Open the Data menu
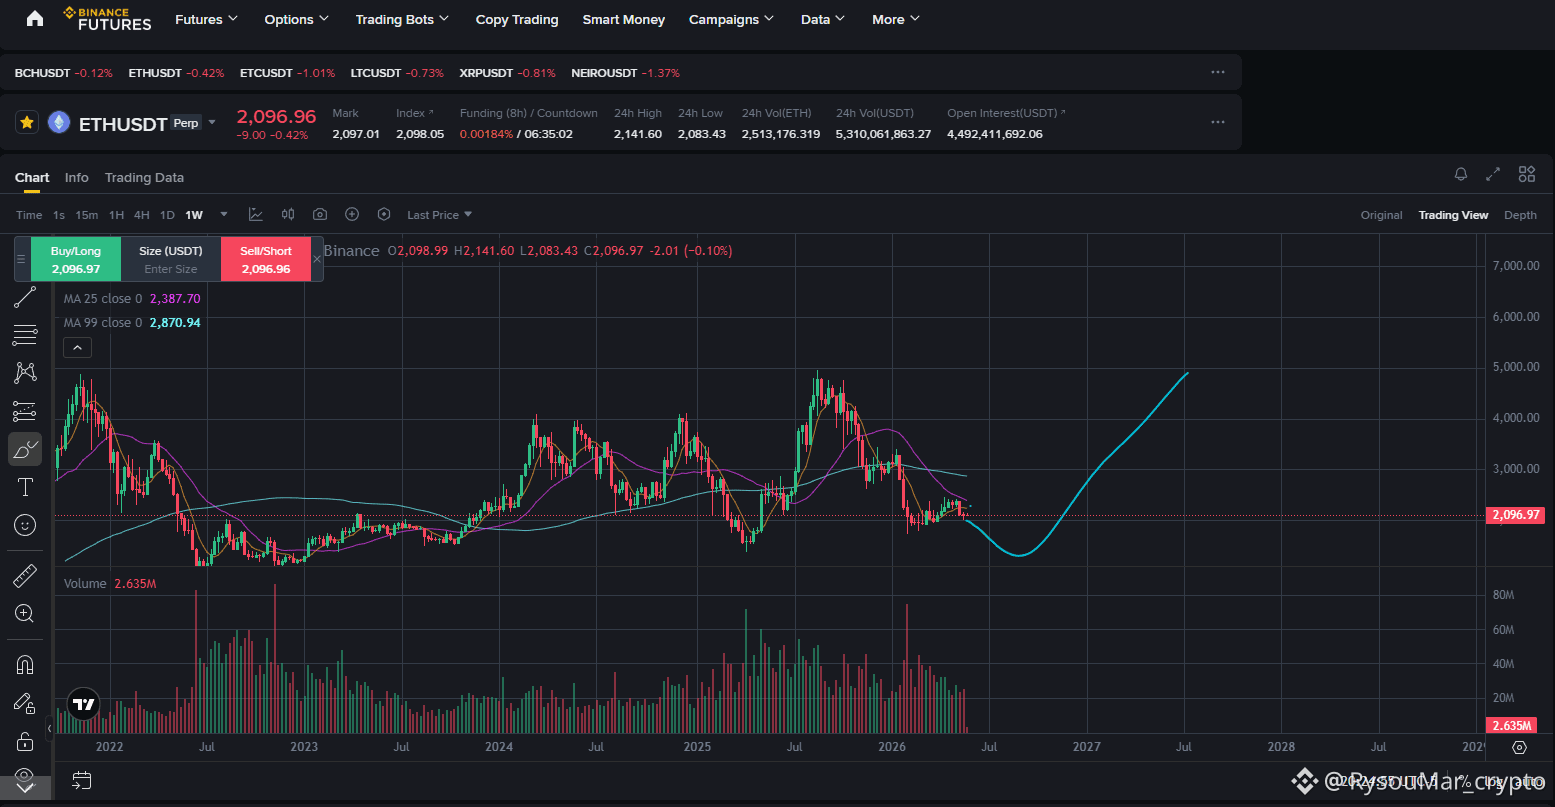Image resolution: width=1555 pixels, height=807 pixels. (x=823, y=19)
